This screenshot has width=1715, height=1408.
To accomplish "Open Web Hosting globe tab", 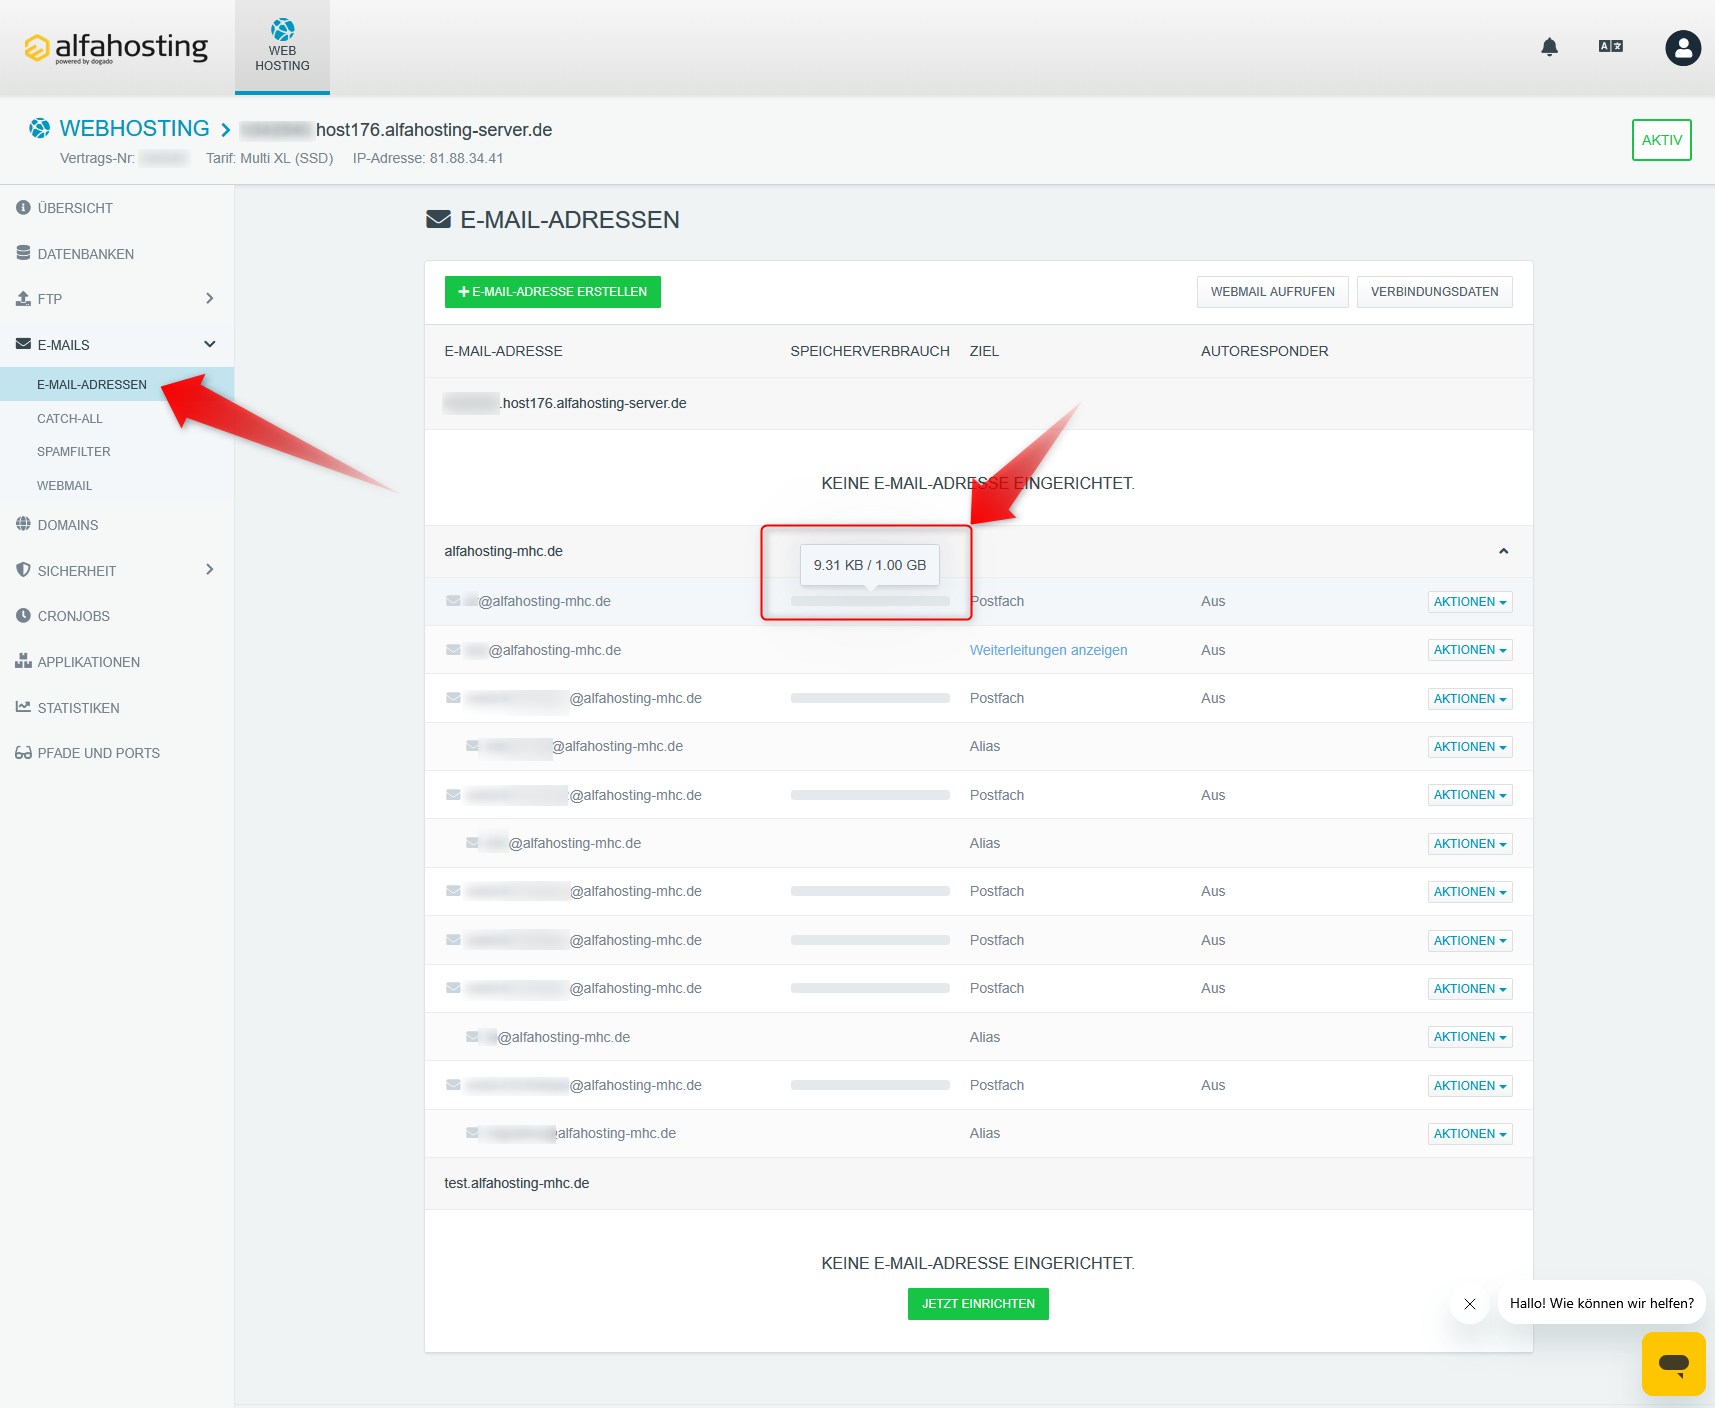I will coord(282,47).
